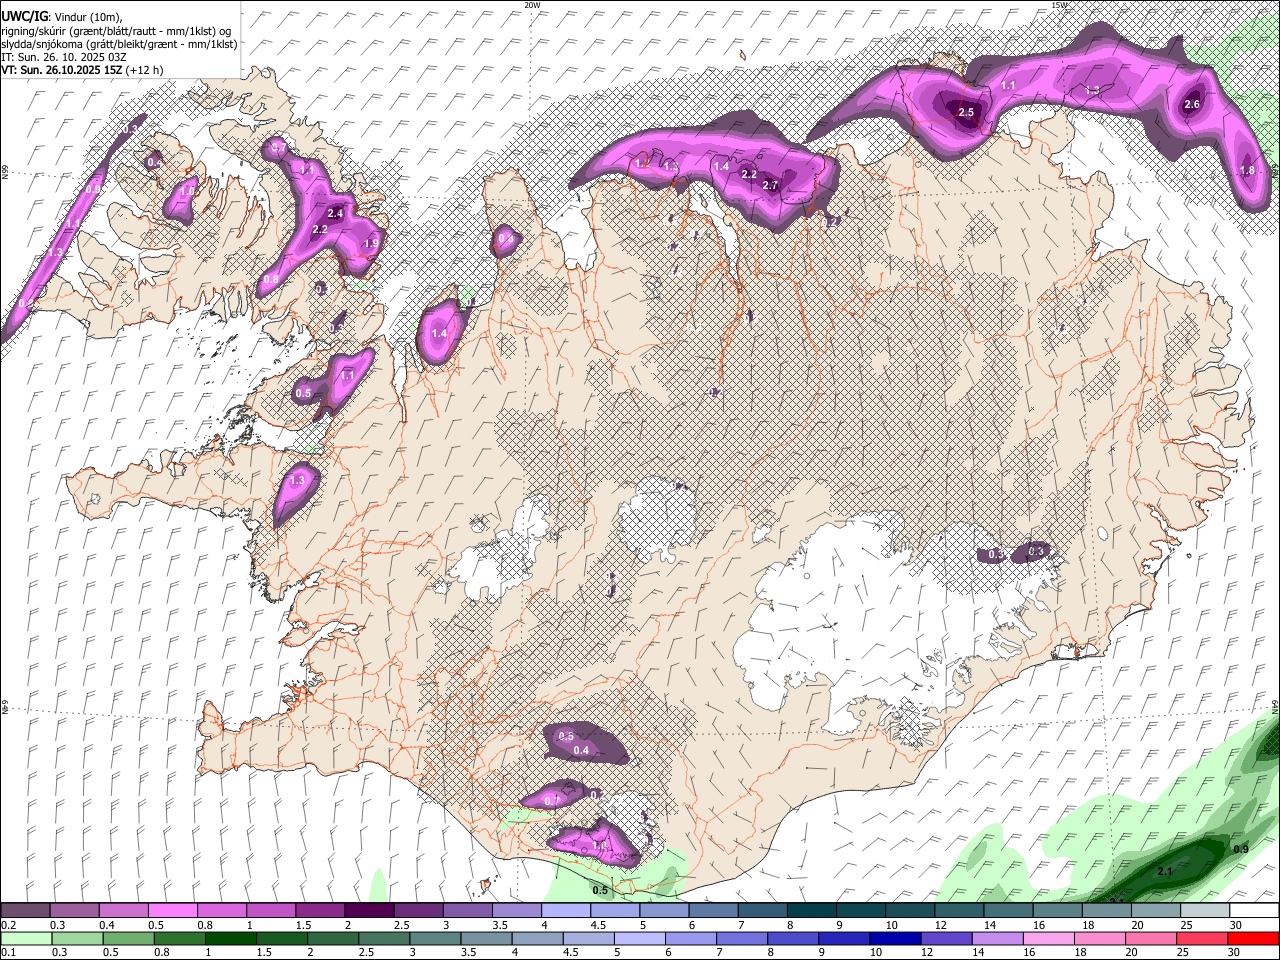1280x960 pixels.
Task: Click the 2.7 snowfall value on the map
Action: (770, 185)
